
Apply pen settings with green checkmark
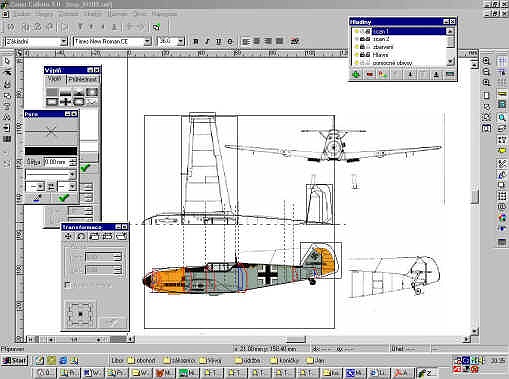click(x=64, y=198)
